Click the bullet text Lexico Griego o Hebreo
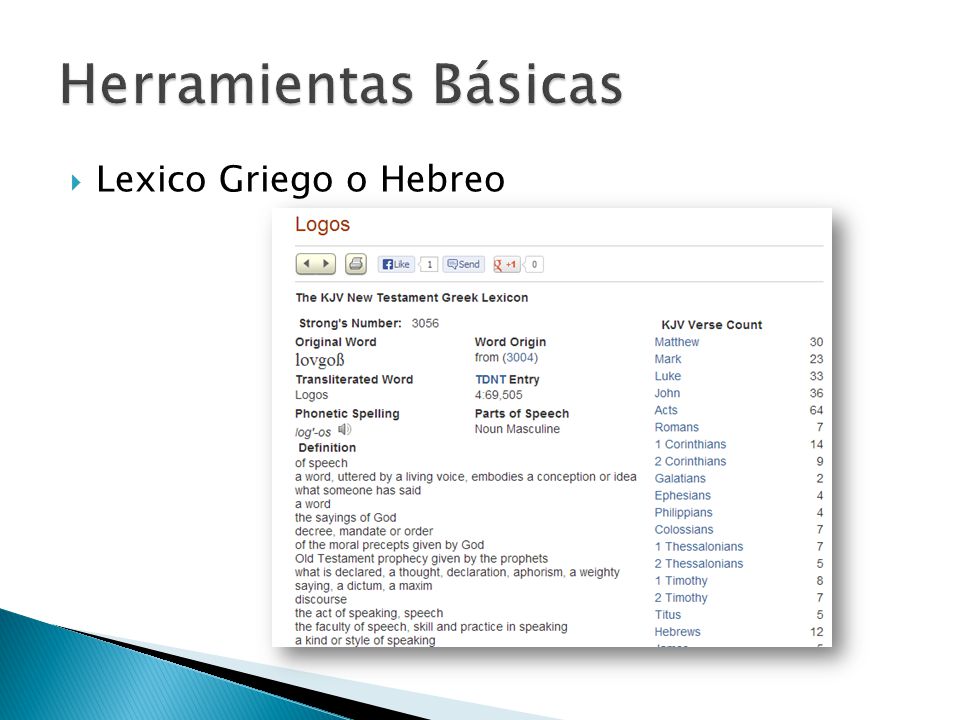Viewport: 960px width, 720px height. coord(300,179)
